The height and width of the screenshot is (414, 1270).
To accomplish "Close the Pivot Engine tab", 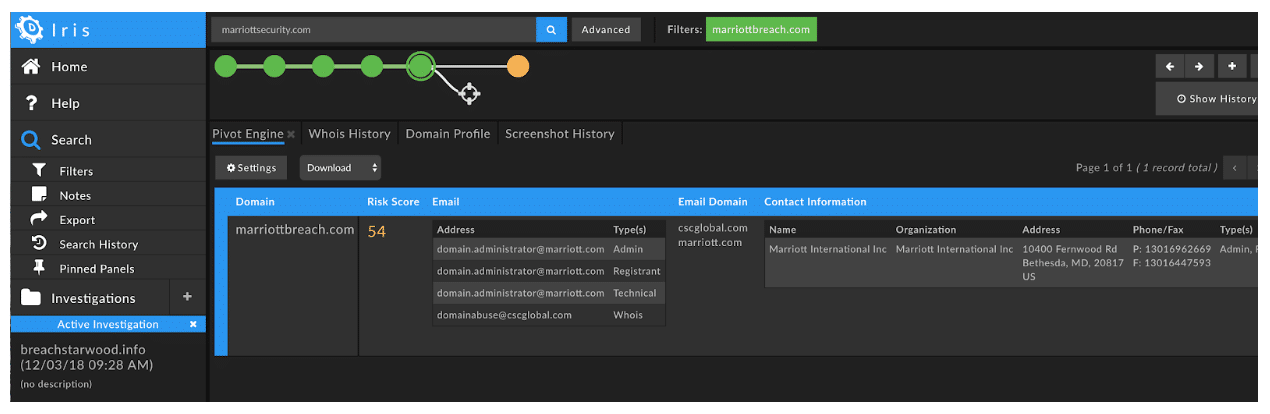I will pyautogui.click(x=291, y=134).
